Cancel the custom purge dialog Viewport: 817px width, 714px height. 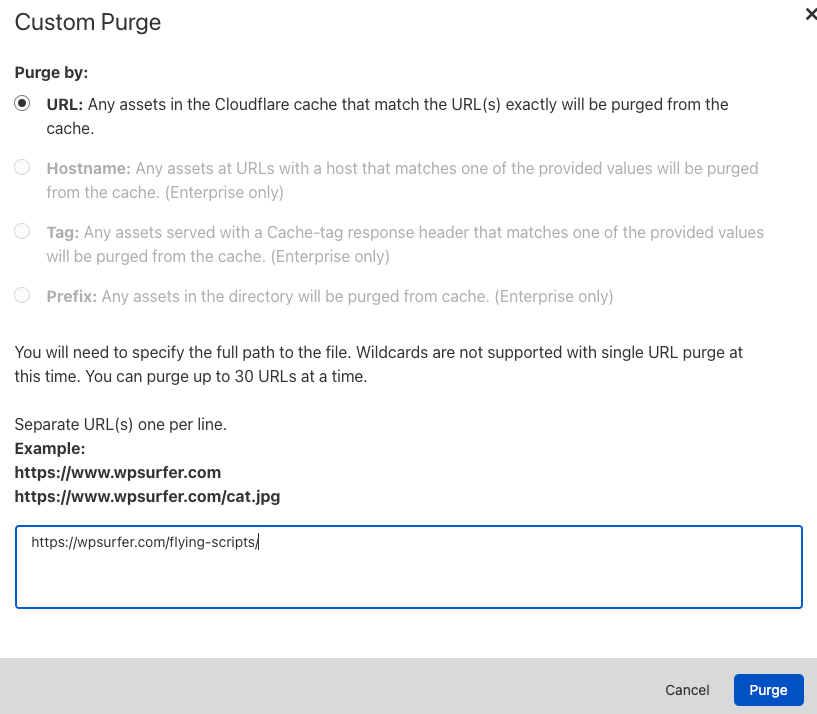pos(687,690)
